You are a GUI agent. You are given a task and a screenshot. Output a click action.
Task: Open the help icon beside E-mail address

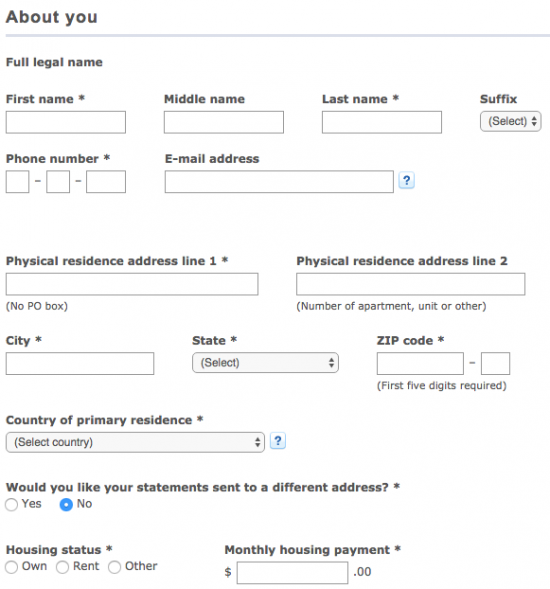(406, 181)
